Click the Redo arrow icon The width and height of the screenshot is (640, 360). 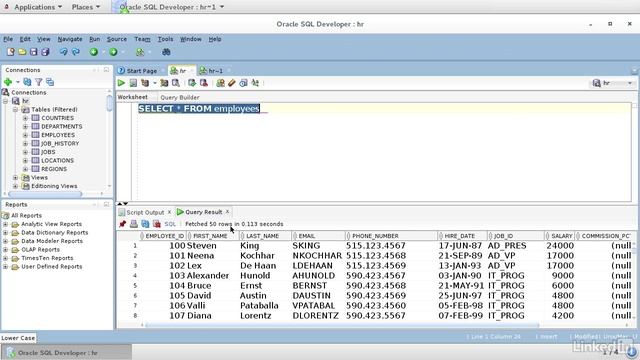tap(76, 52)
